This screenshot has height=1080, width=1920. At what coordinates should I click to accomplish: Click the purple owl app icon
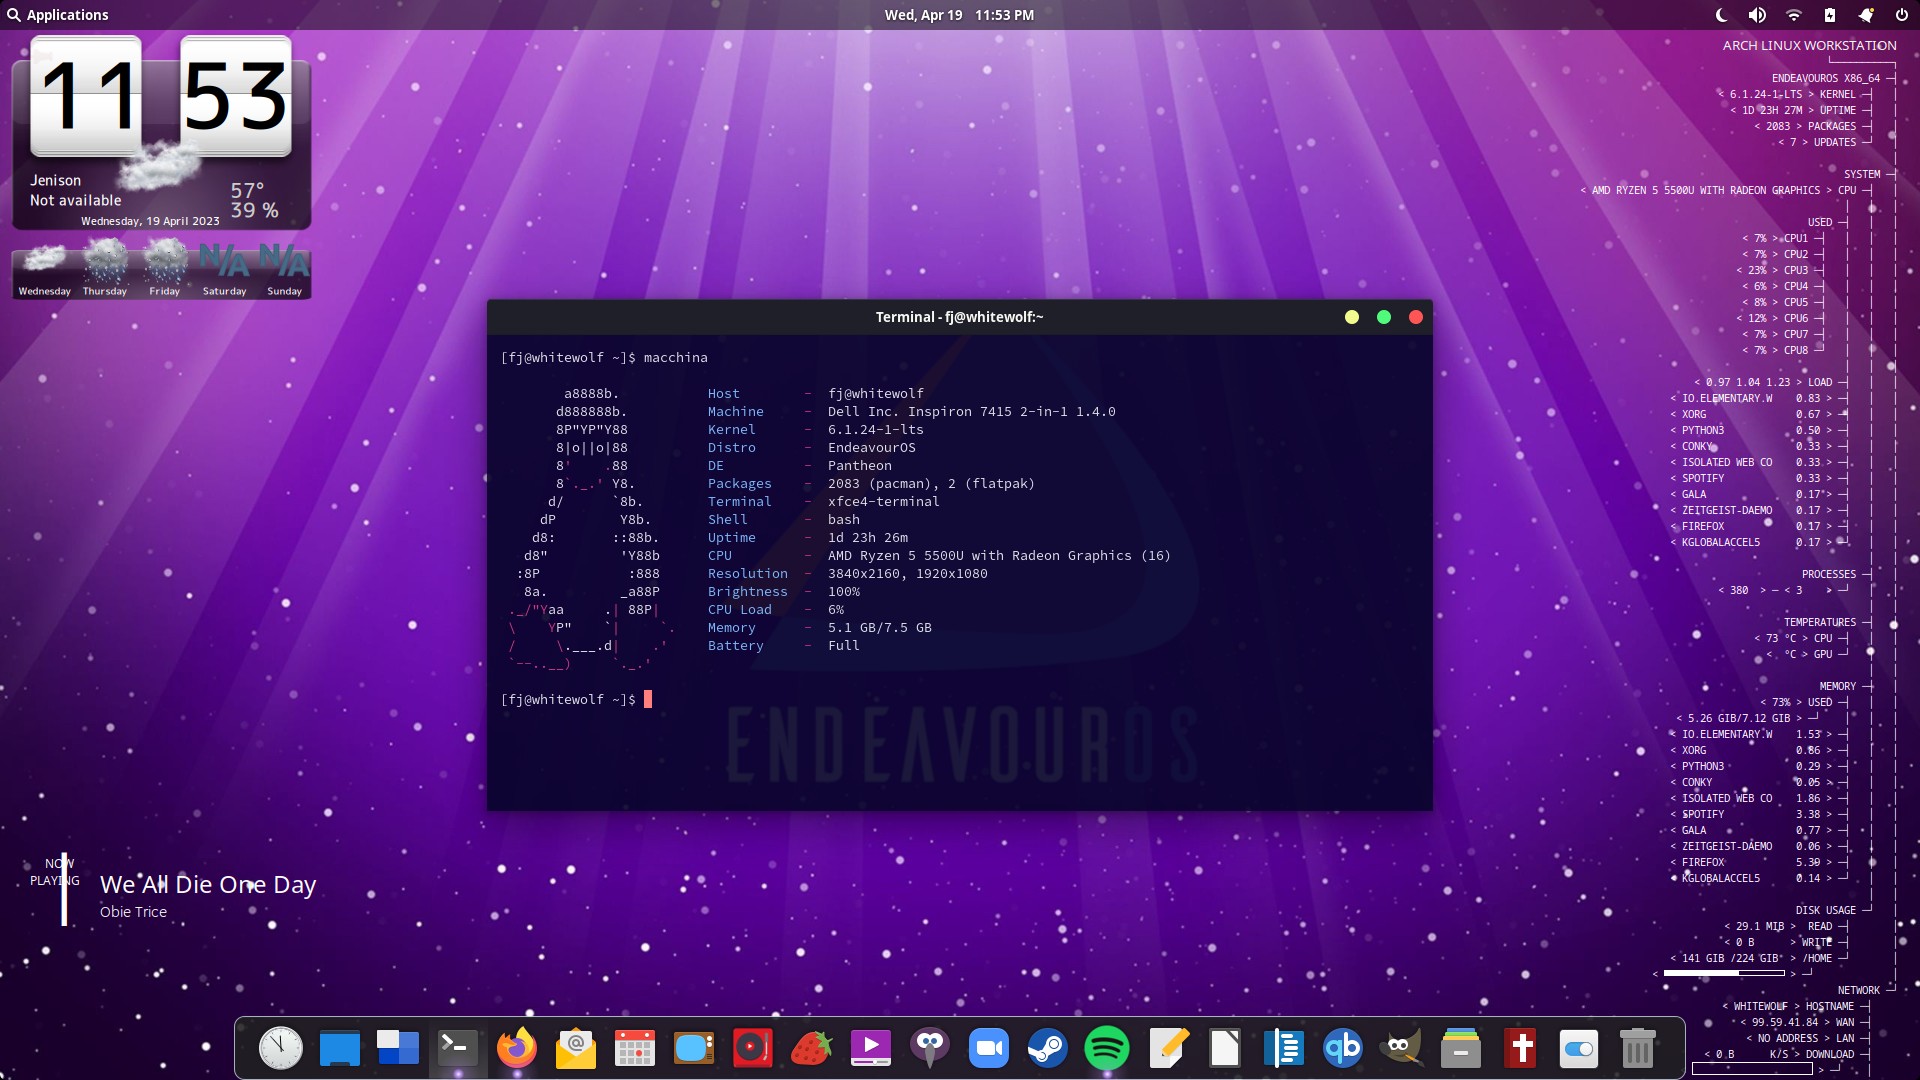click(929, 1048)
